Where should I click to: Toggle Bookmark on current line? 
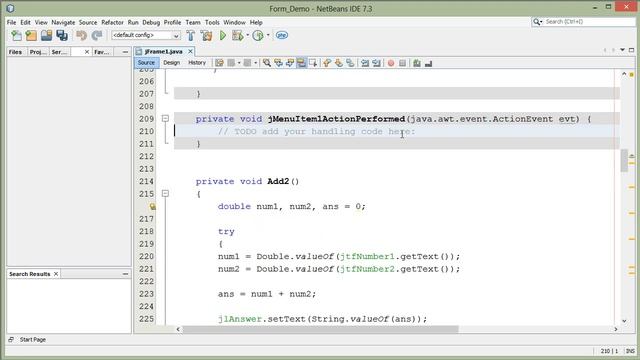tap(350, 63)
